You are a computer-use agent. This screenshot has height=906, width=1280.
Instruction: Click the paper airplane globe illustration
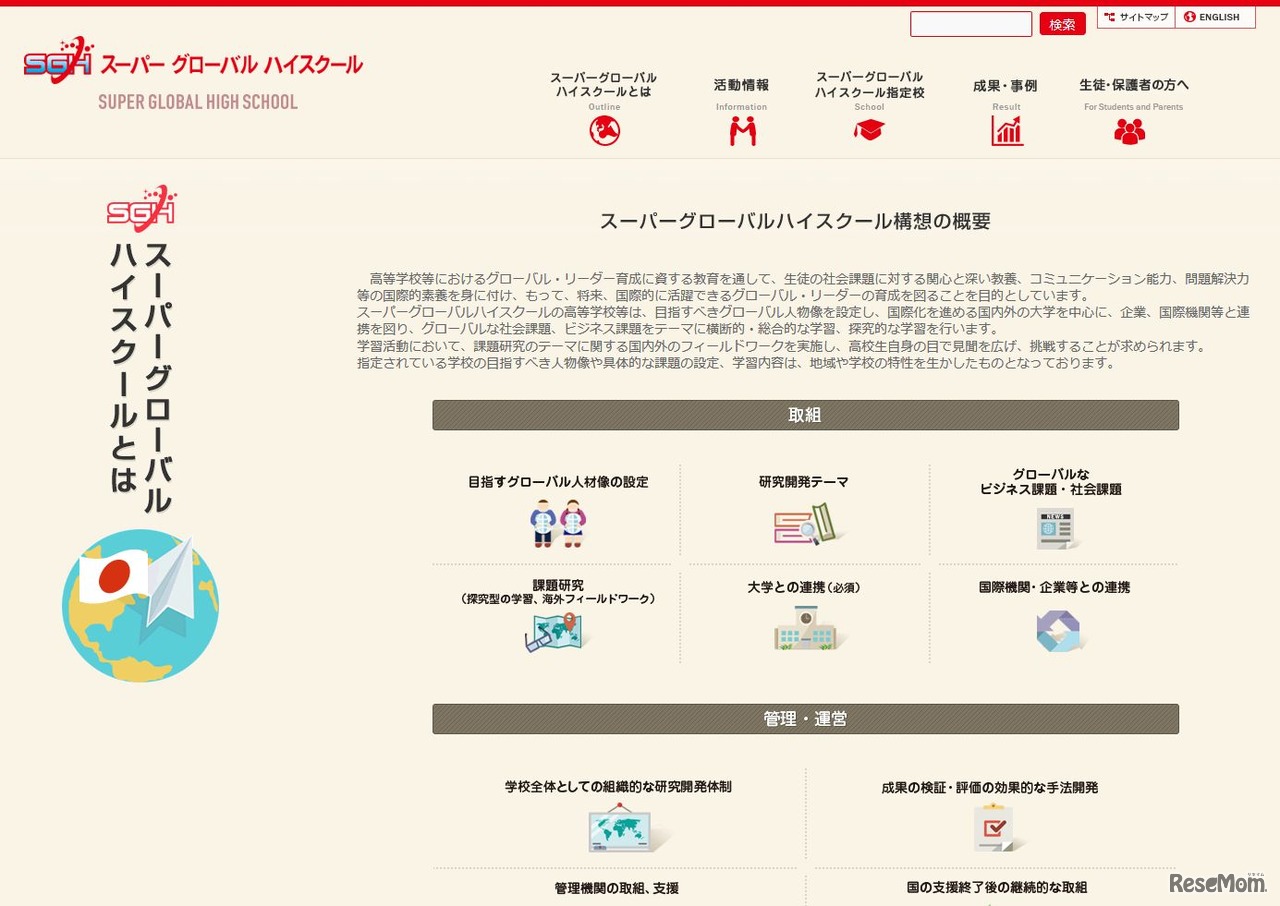140,605
